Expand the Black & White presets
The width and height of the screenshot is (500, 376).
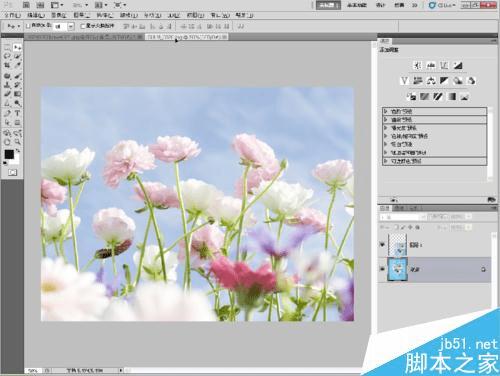[386, 144]
